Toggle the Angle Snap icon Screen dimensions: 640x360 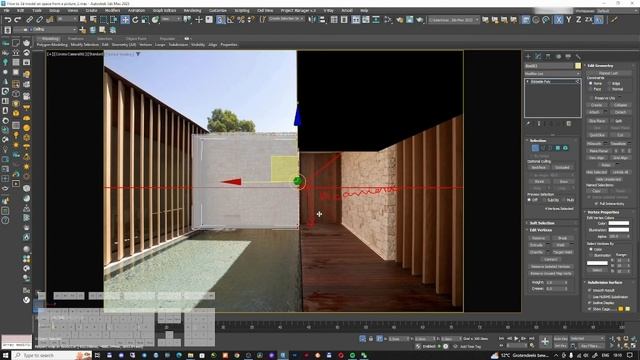coord(231,20)
